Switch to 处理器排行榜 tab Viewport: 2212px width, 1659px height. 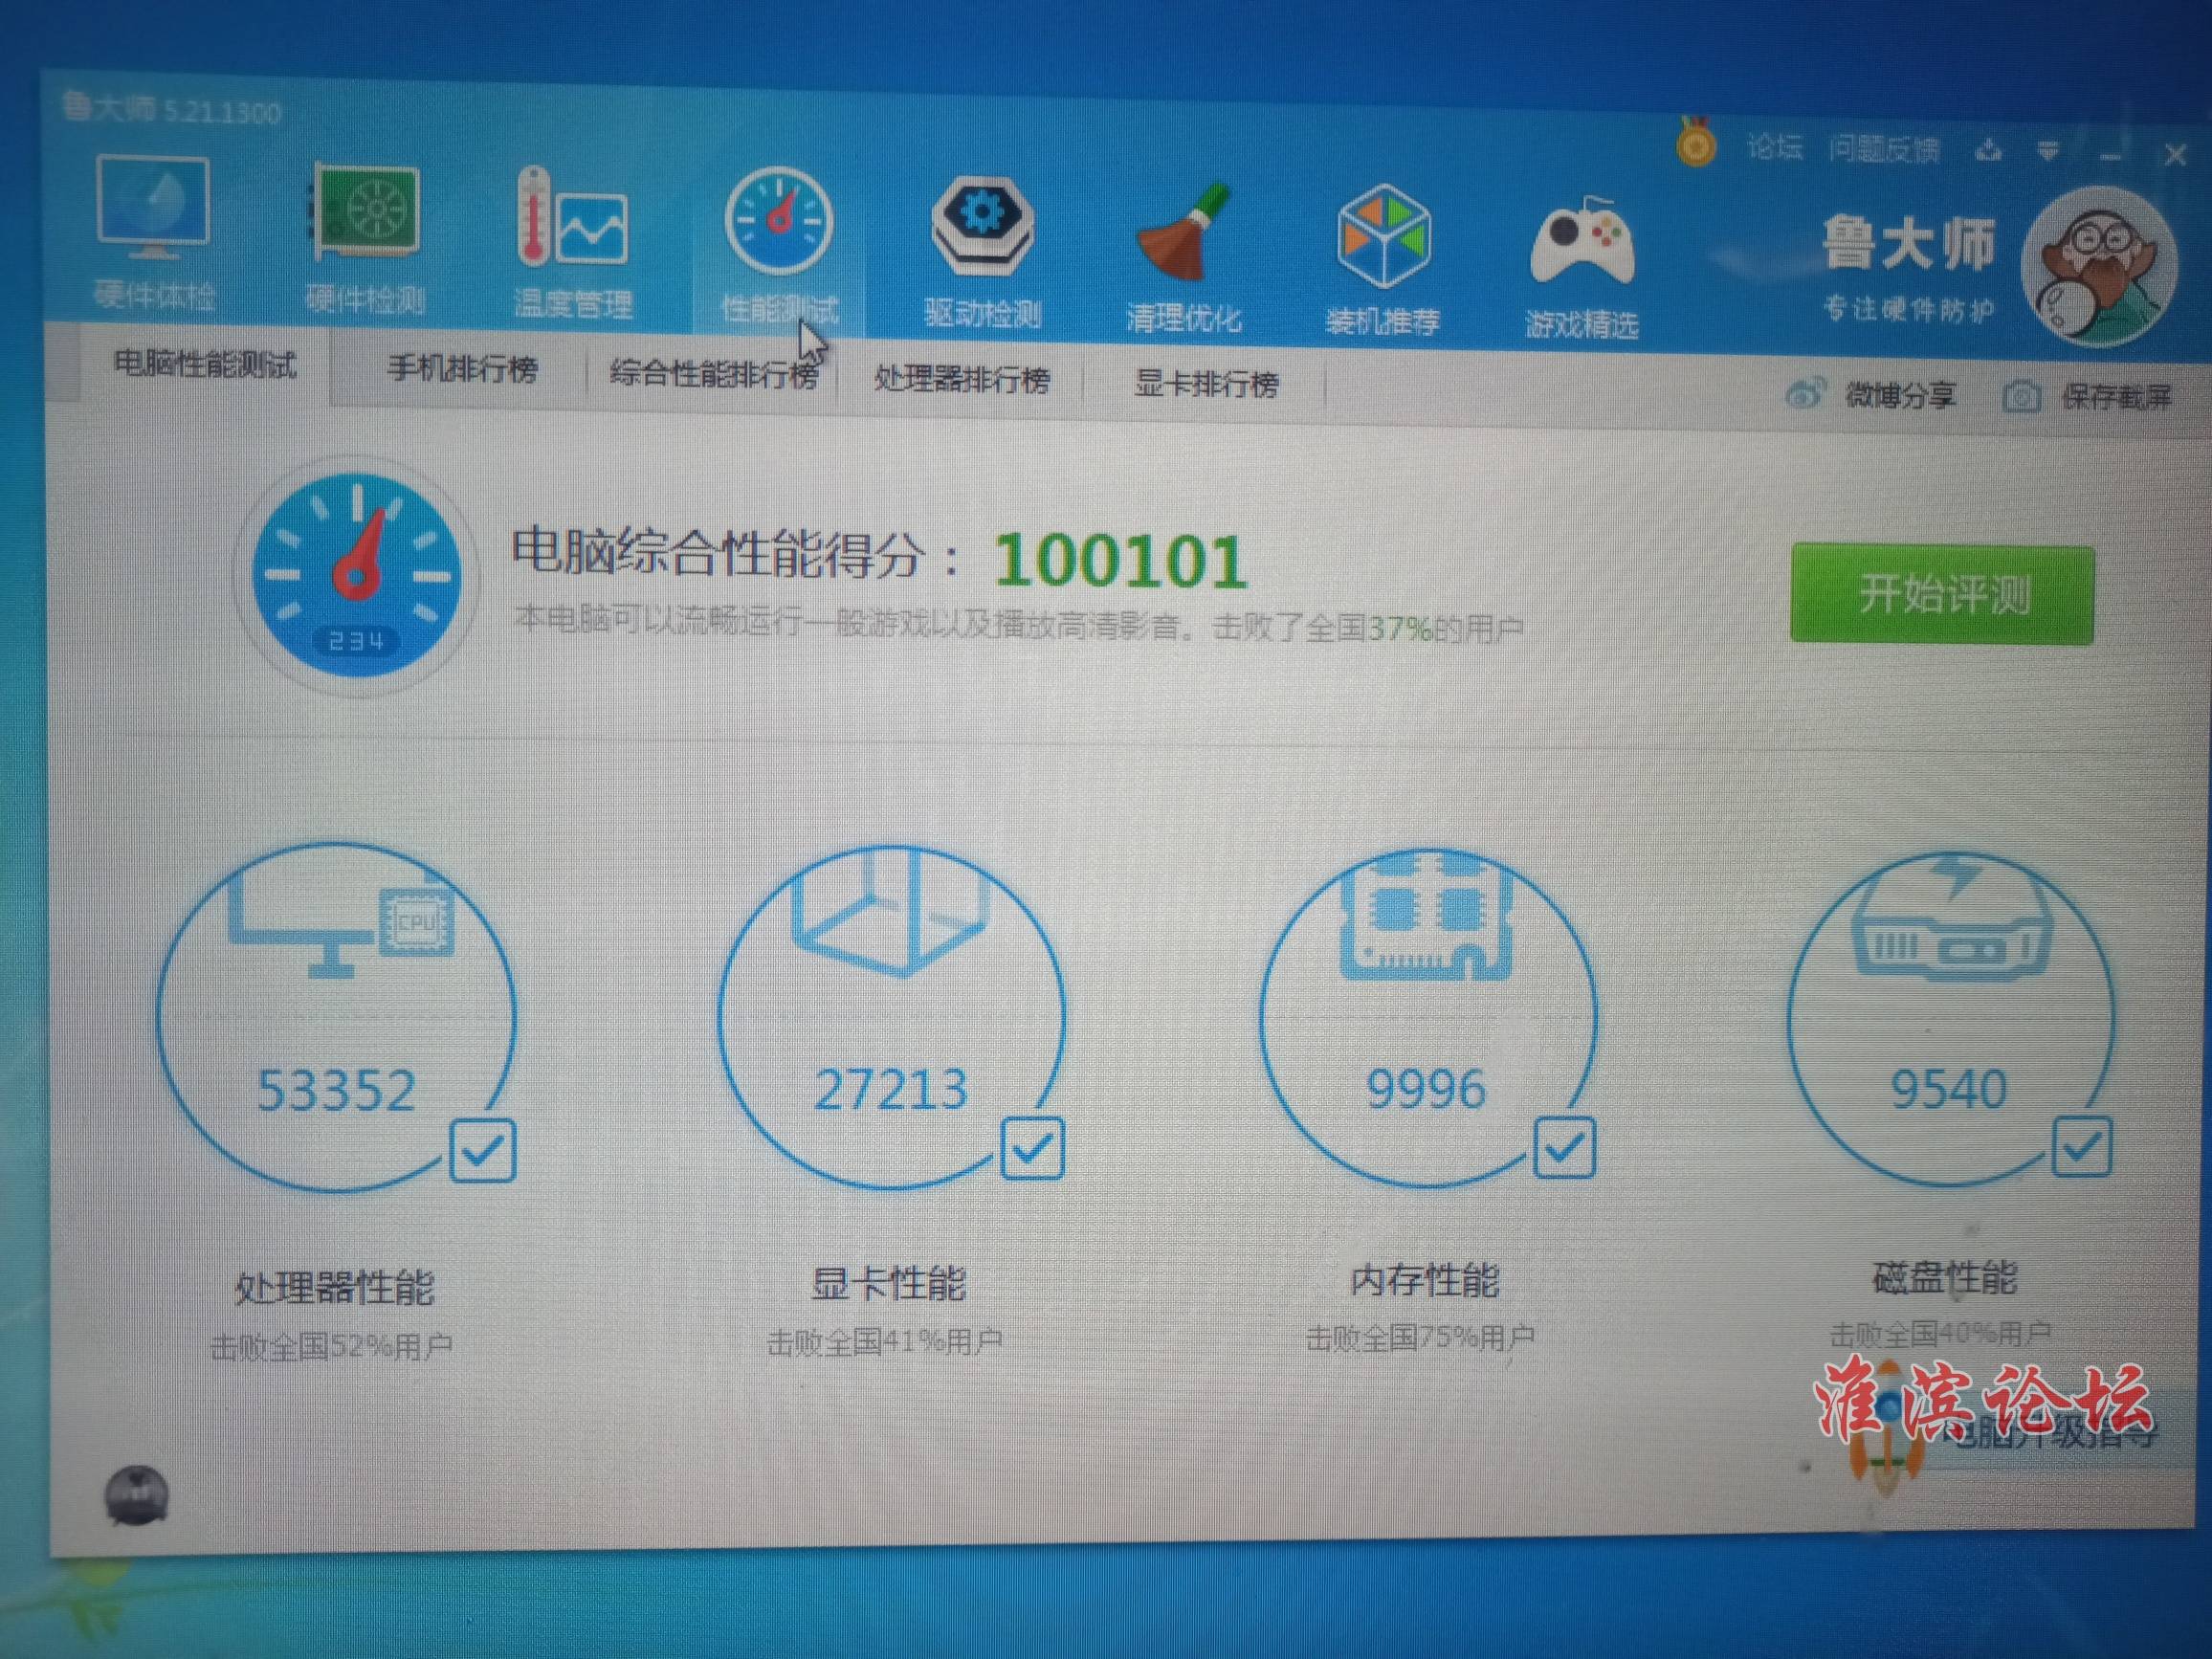pos(961,380)
